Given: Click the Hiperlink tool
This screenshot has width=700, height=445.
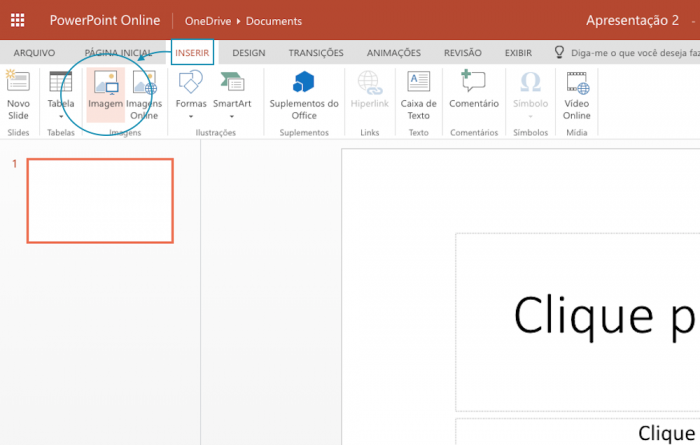Looking at the screenshot, I should pyautogui.click(x=370, y=90).
